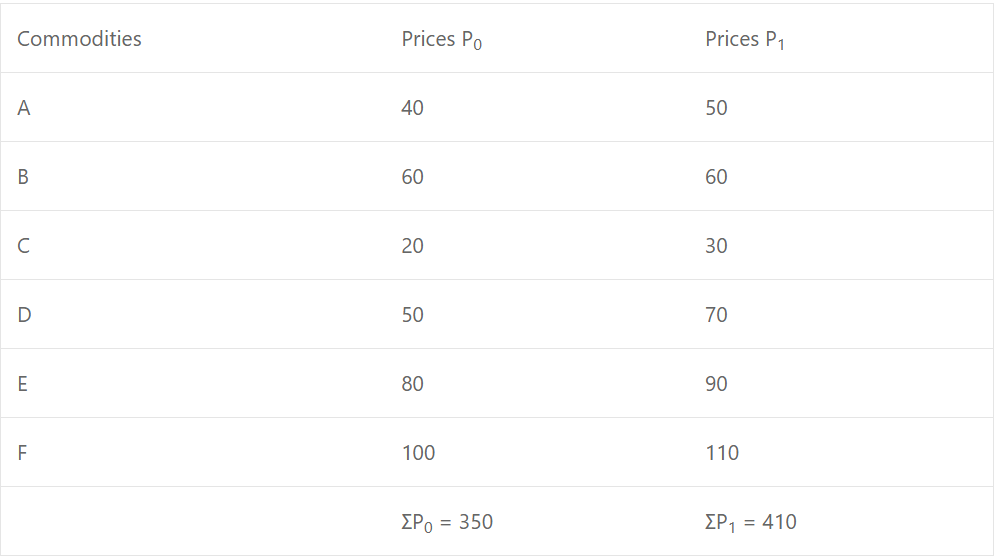Viewport: 997px width, 557px height.
Task: Select commodity B cell
Action: (x=23, y=177)
